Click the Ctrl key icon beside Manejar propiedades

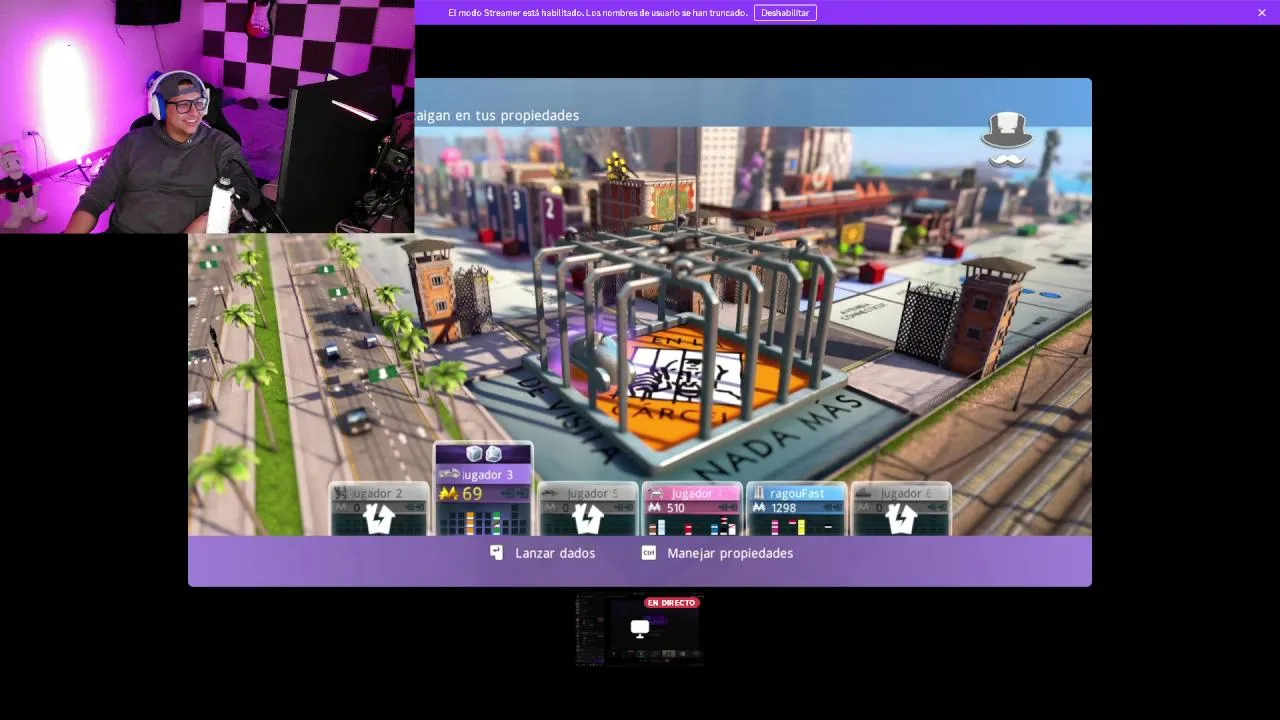[648, 553]
